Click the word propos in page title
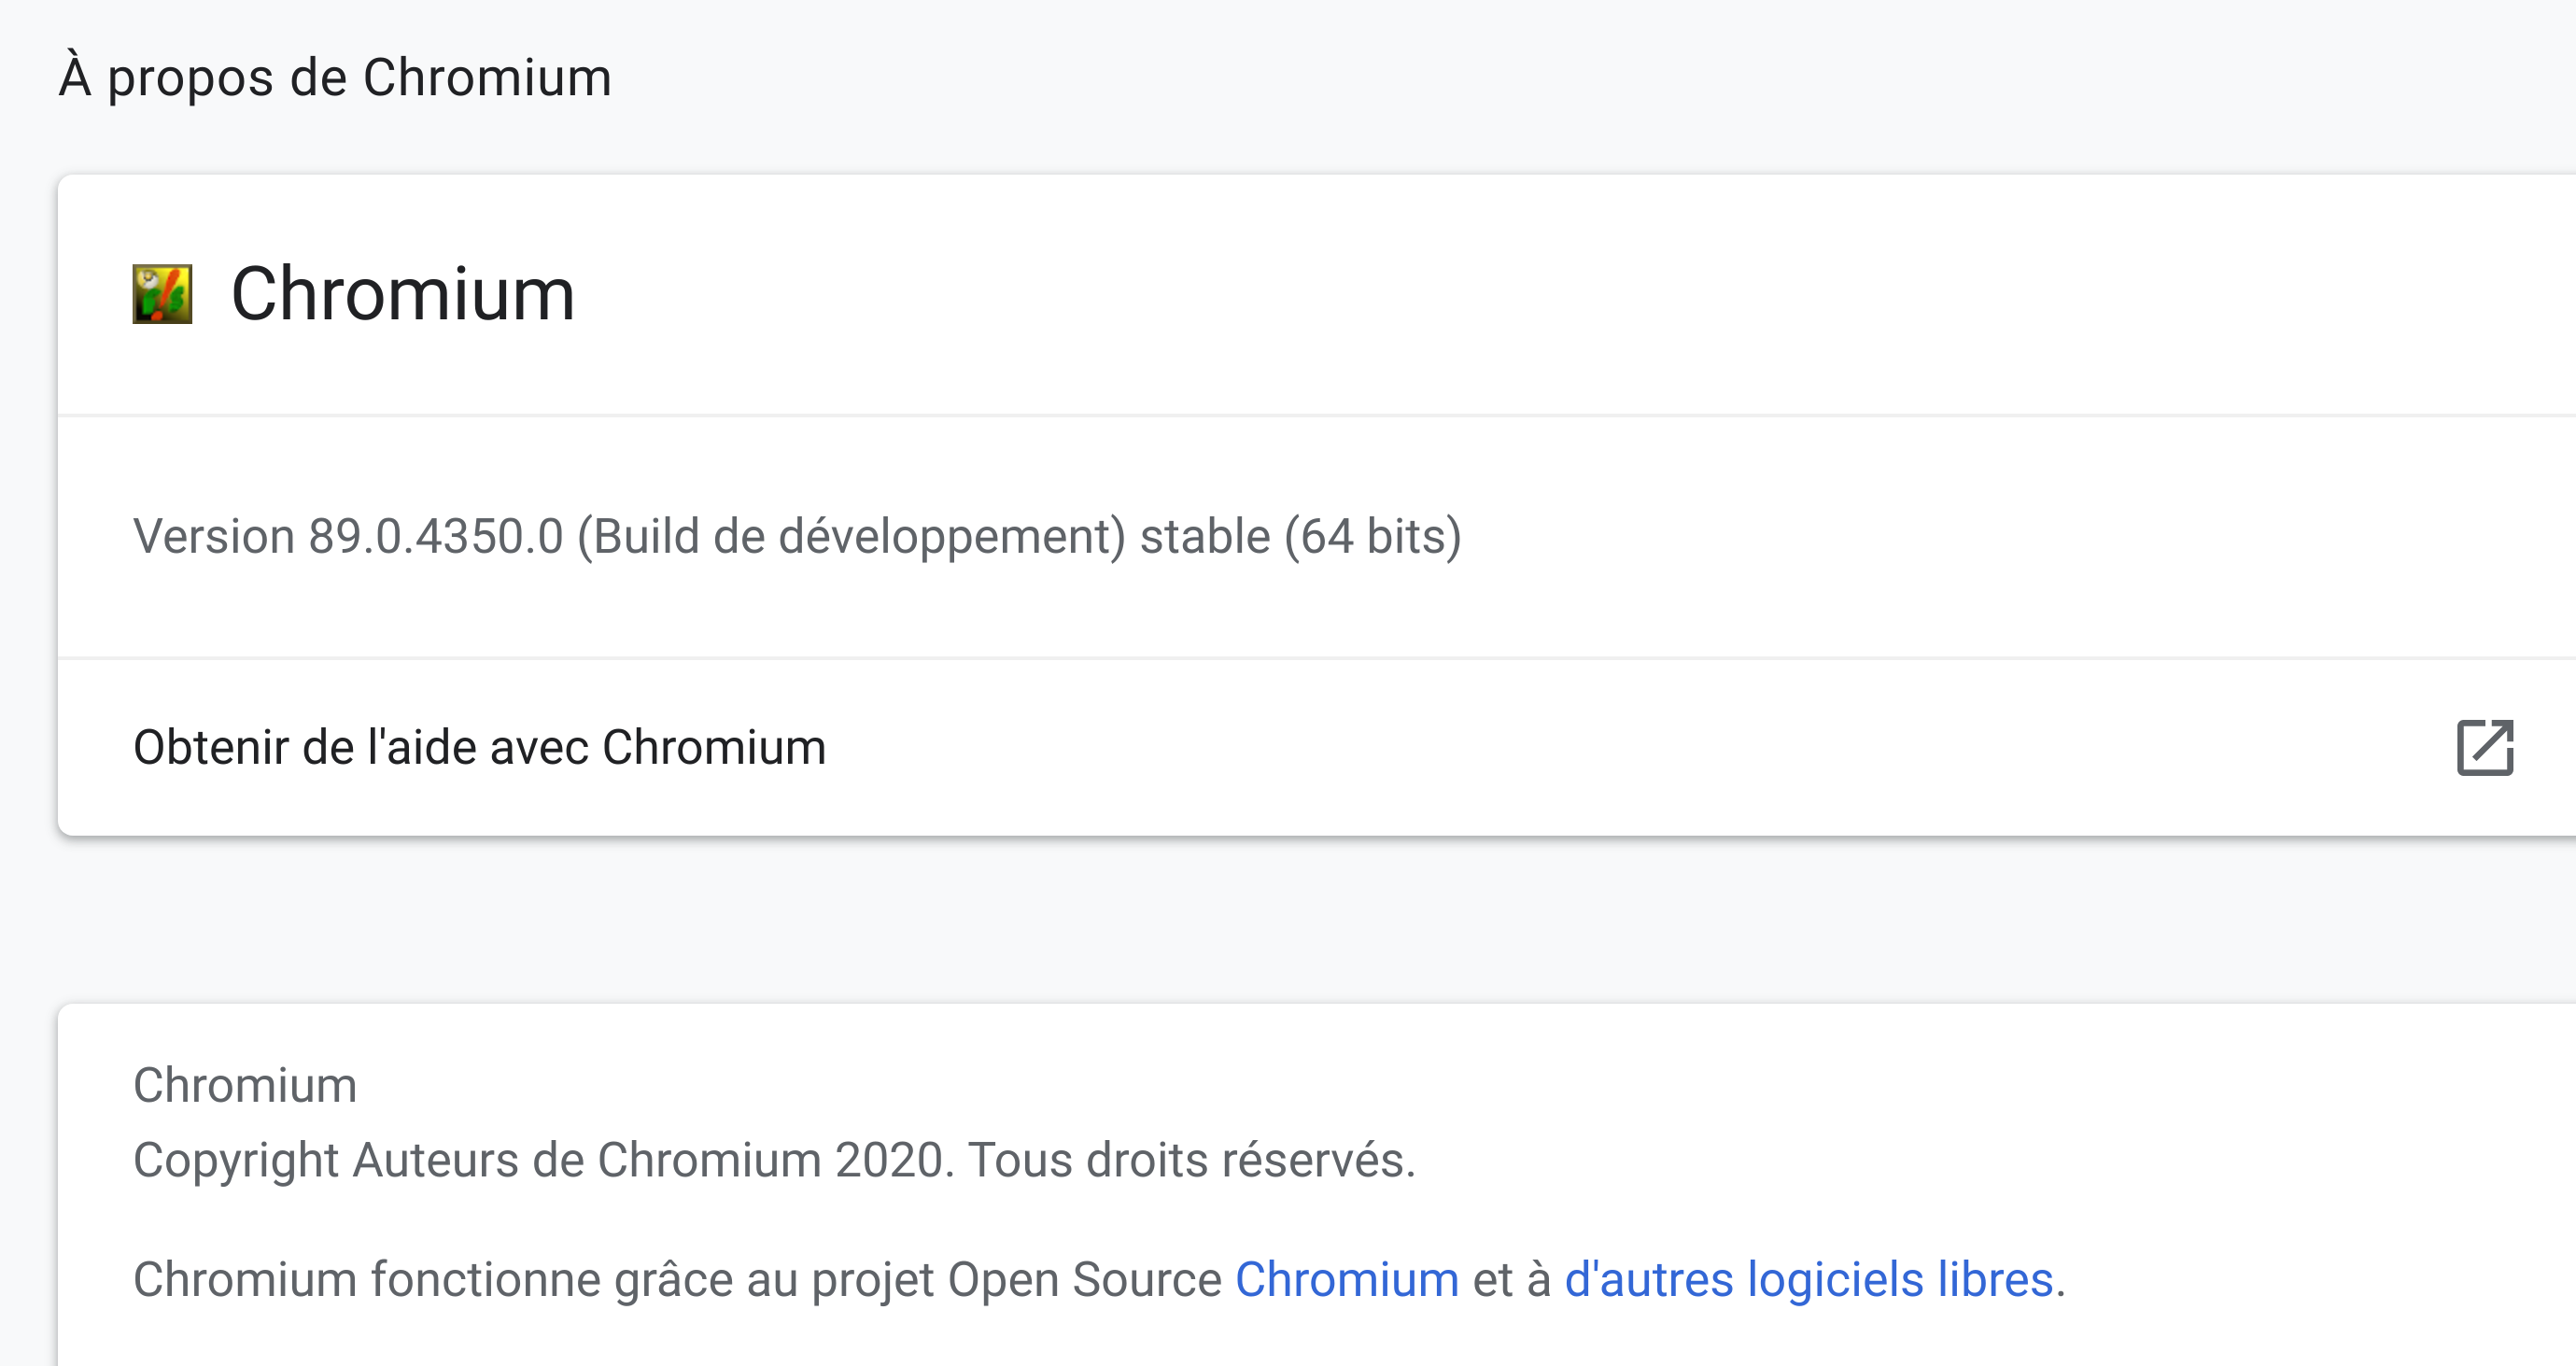The image size is (2576, 1366). [x=190, y=79]
